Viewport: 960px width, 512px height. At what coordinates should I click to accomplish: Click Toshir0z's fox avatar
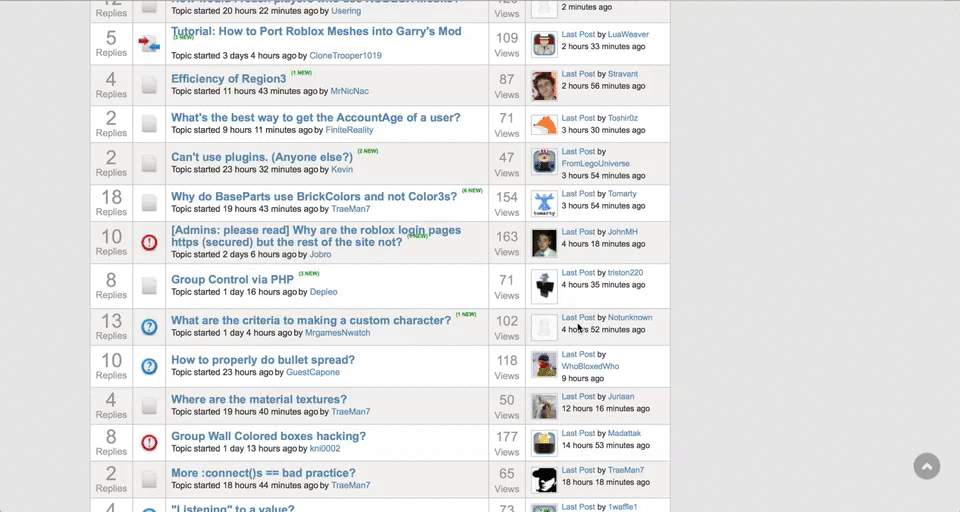click(x=544, y=124)
